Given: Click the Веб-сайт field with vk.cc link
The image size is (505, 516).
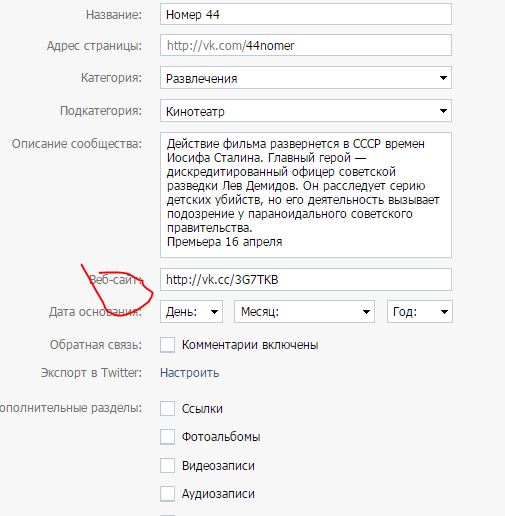Looking at the screenshot, I should click(306, 279).
